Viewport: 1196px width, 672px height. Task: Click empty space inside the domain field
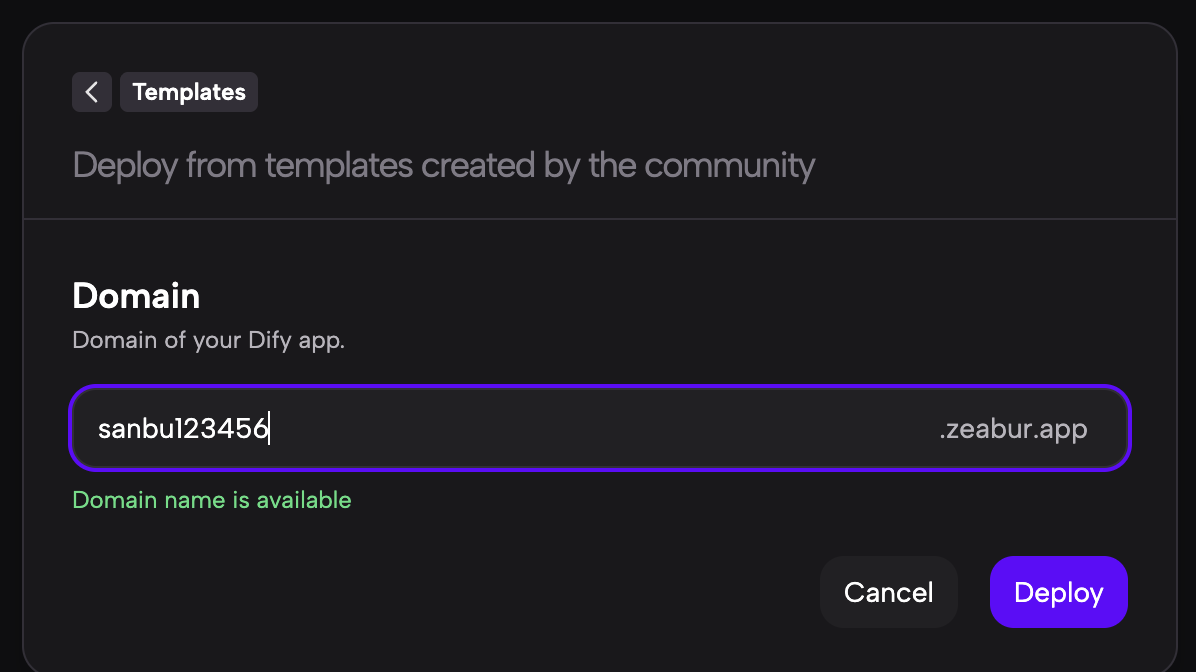600,429
